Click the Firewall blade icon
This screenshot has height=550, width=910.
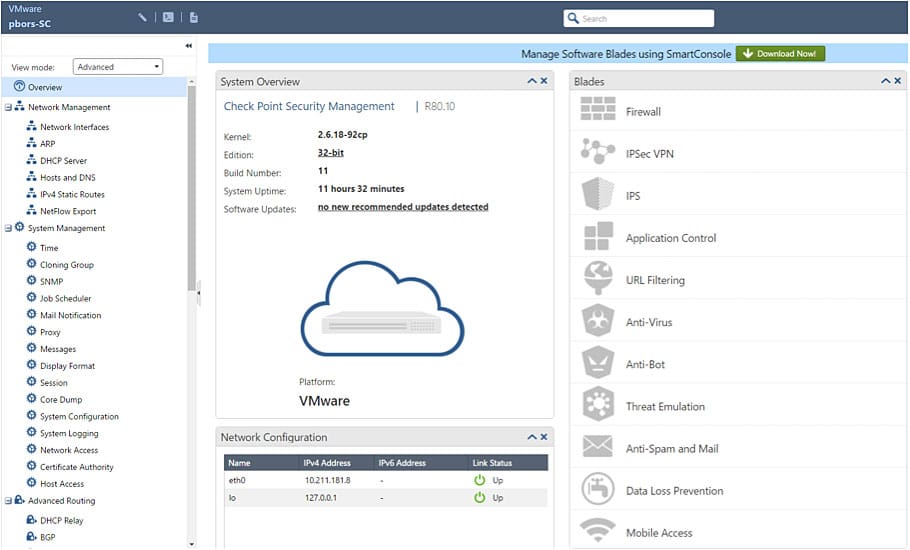[x=598, y=108]
